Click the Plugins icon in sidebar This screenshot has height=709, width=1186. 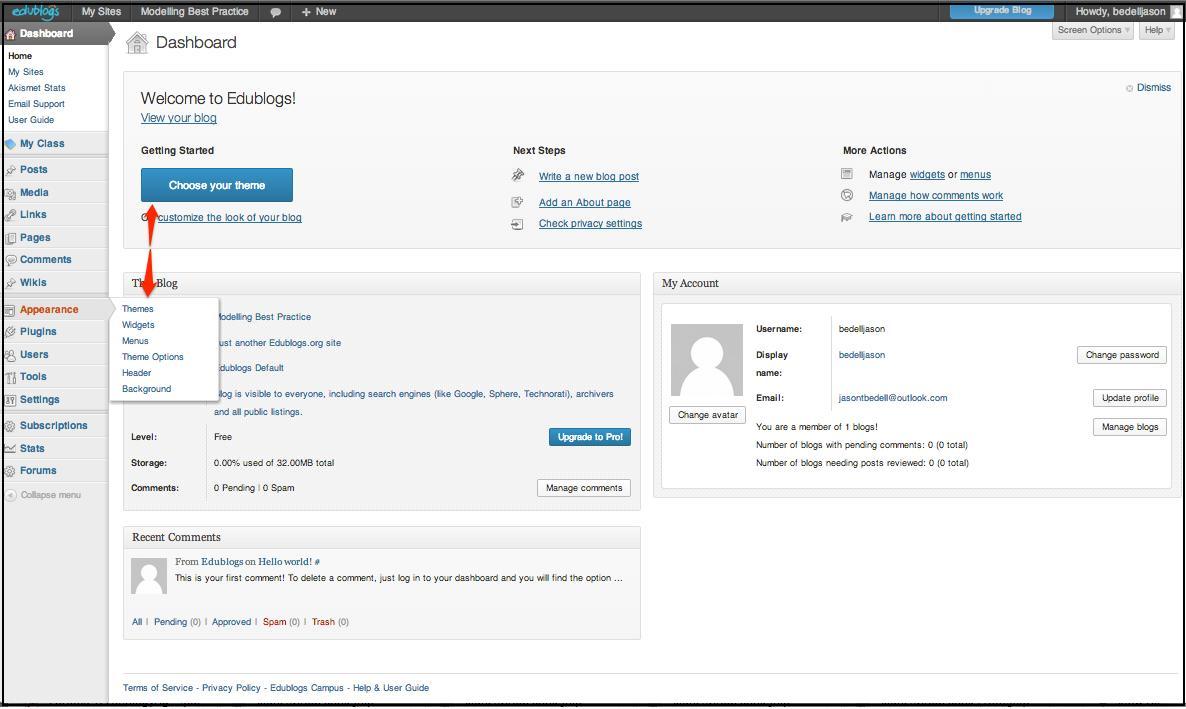pyautogui.click(x=11, y=332)
